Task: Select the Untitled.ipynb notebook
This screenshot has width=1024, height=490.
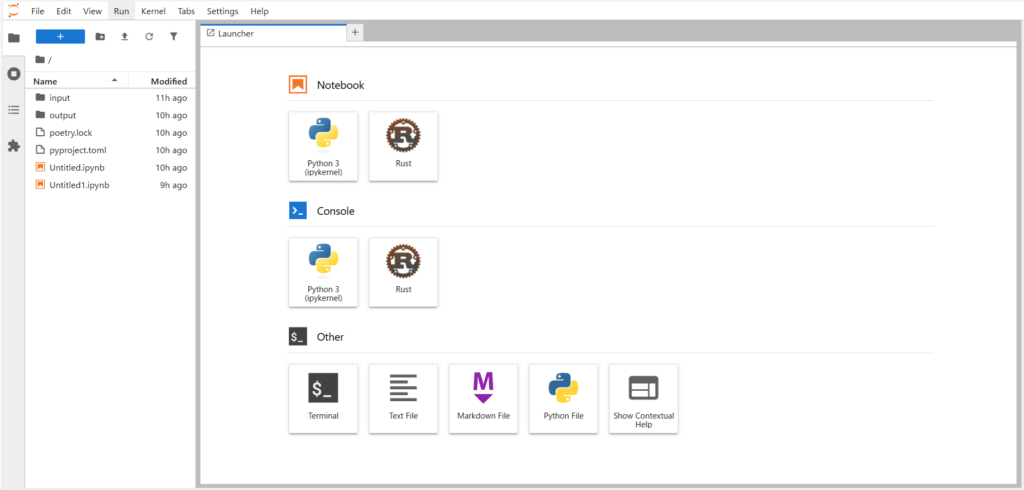Action: point(110,167)
